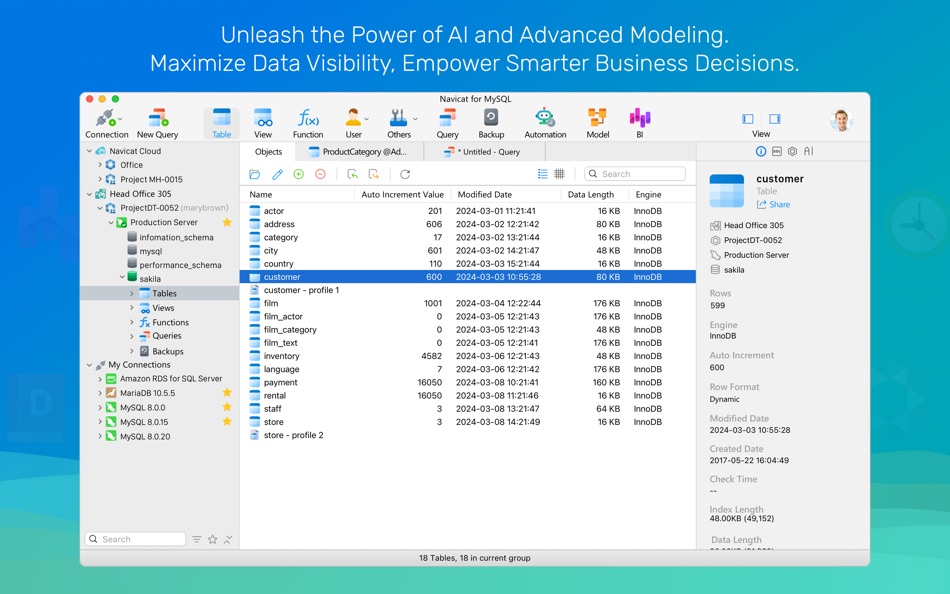
Task: Toggle favorite star for MariaDB 10.5.5
Action: (227, 393)
